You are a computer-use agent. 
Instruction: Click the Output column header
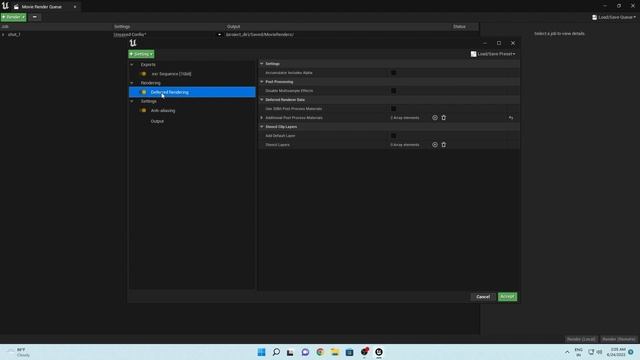(233, 27)
